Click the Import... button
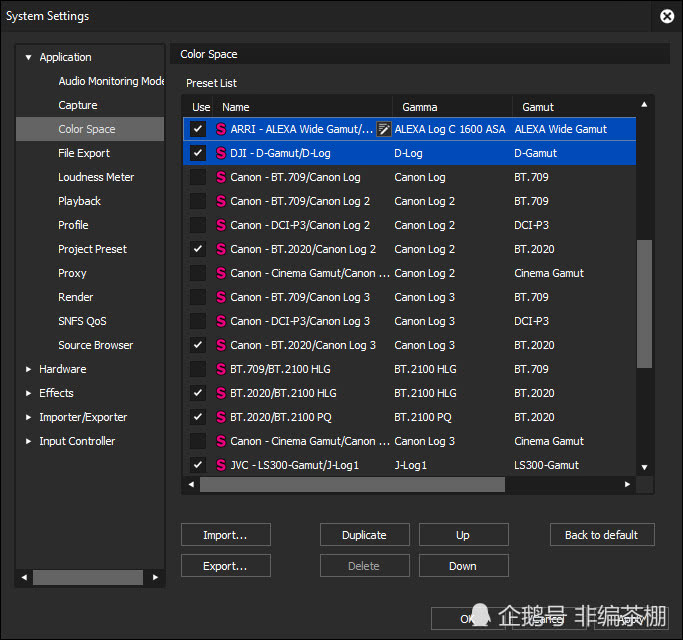The height and width of the screenshot is (640, 683). [x=225, y=535]
